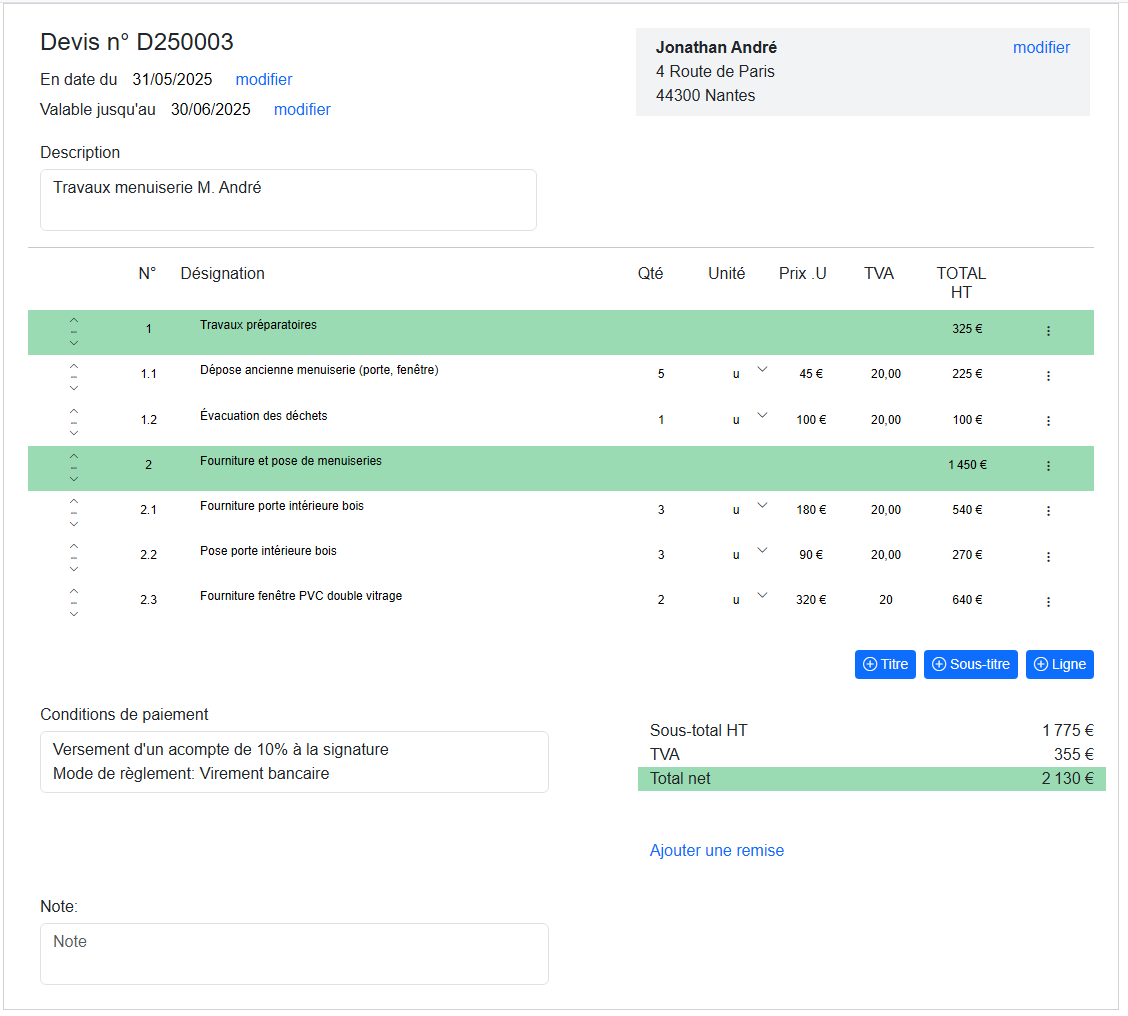This screenshot has height=1016, width=1128.
Task: Modify the client Jonathan André details
Action: point(1041,48)
